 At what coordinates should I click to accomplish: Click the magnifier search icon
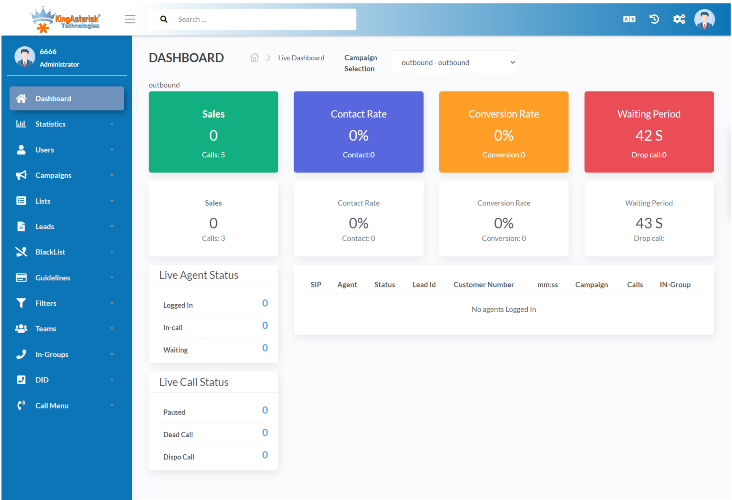coord(164,19)
